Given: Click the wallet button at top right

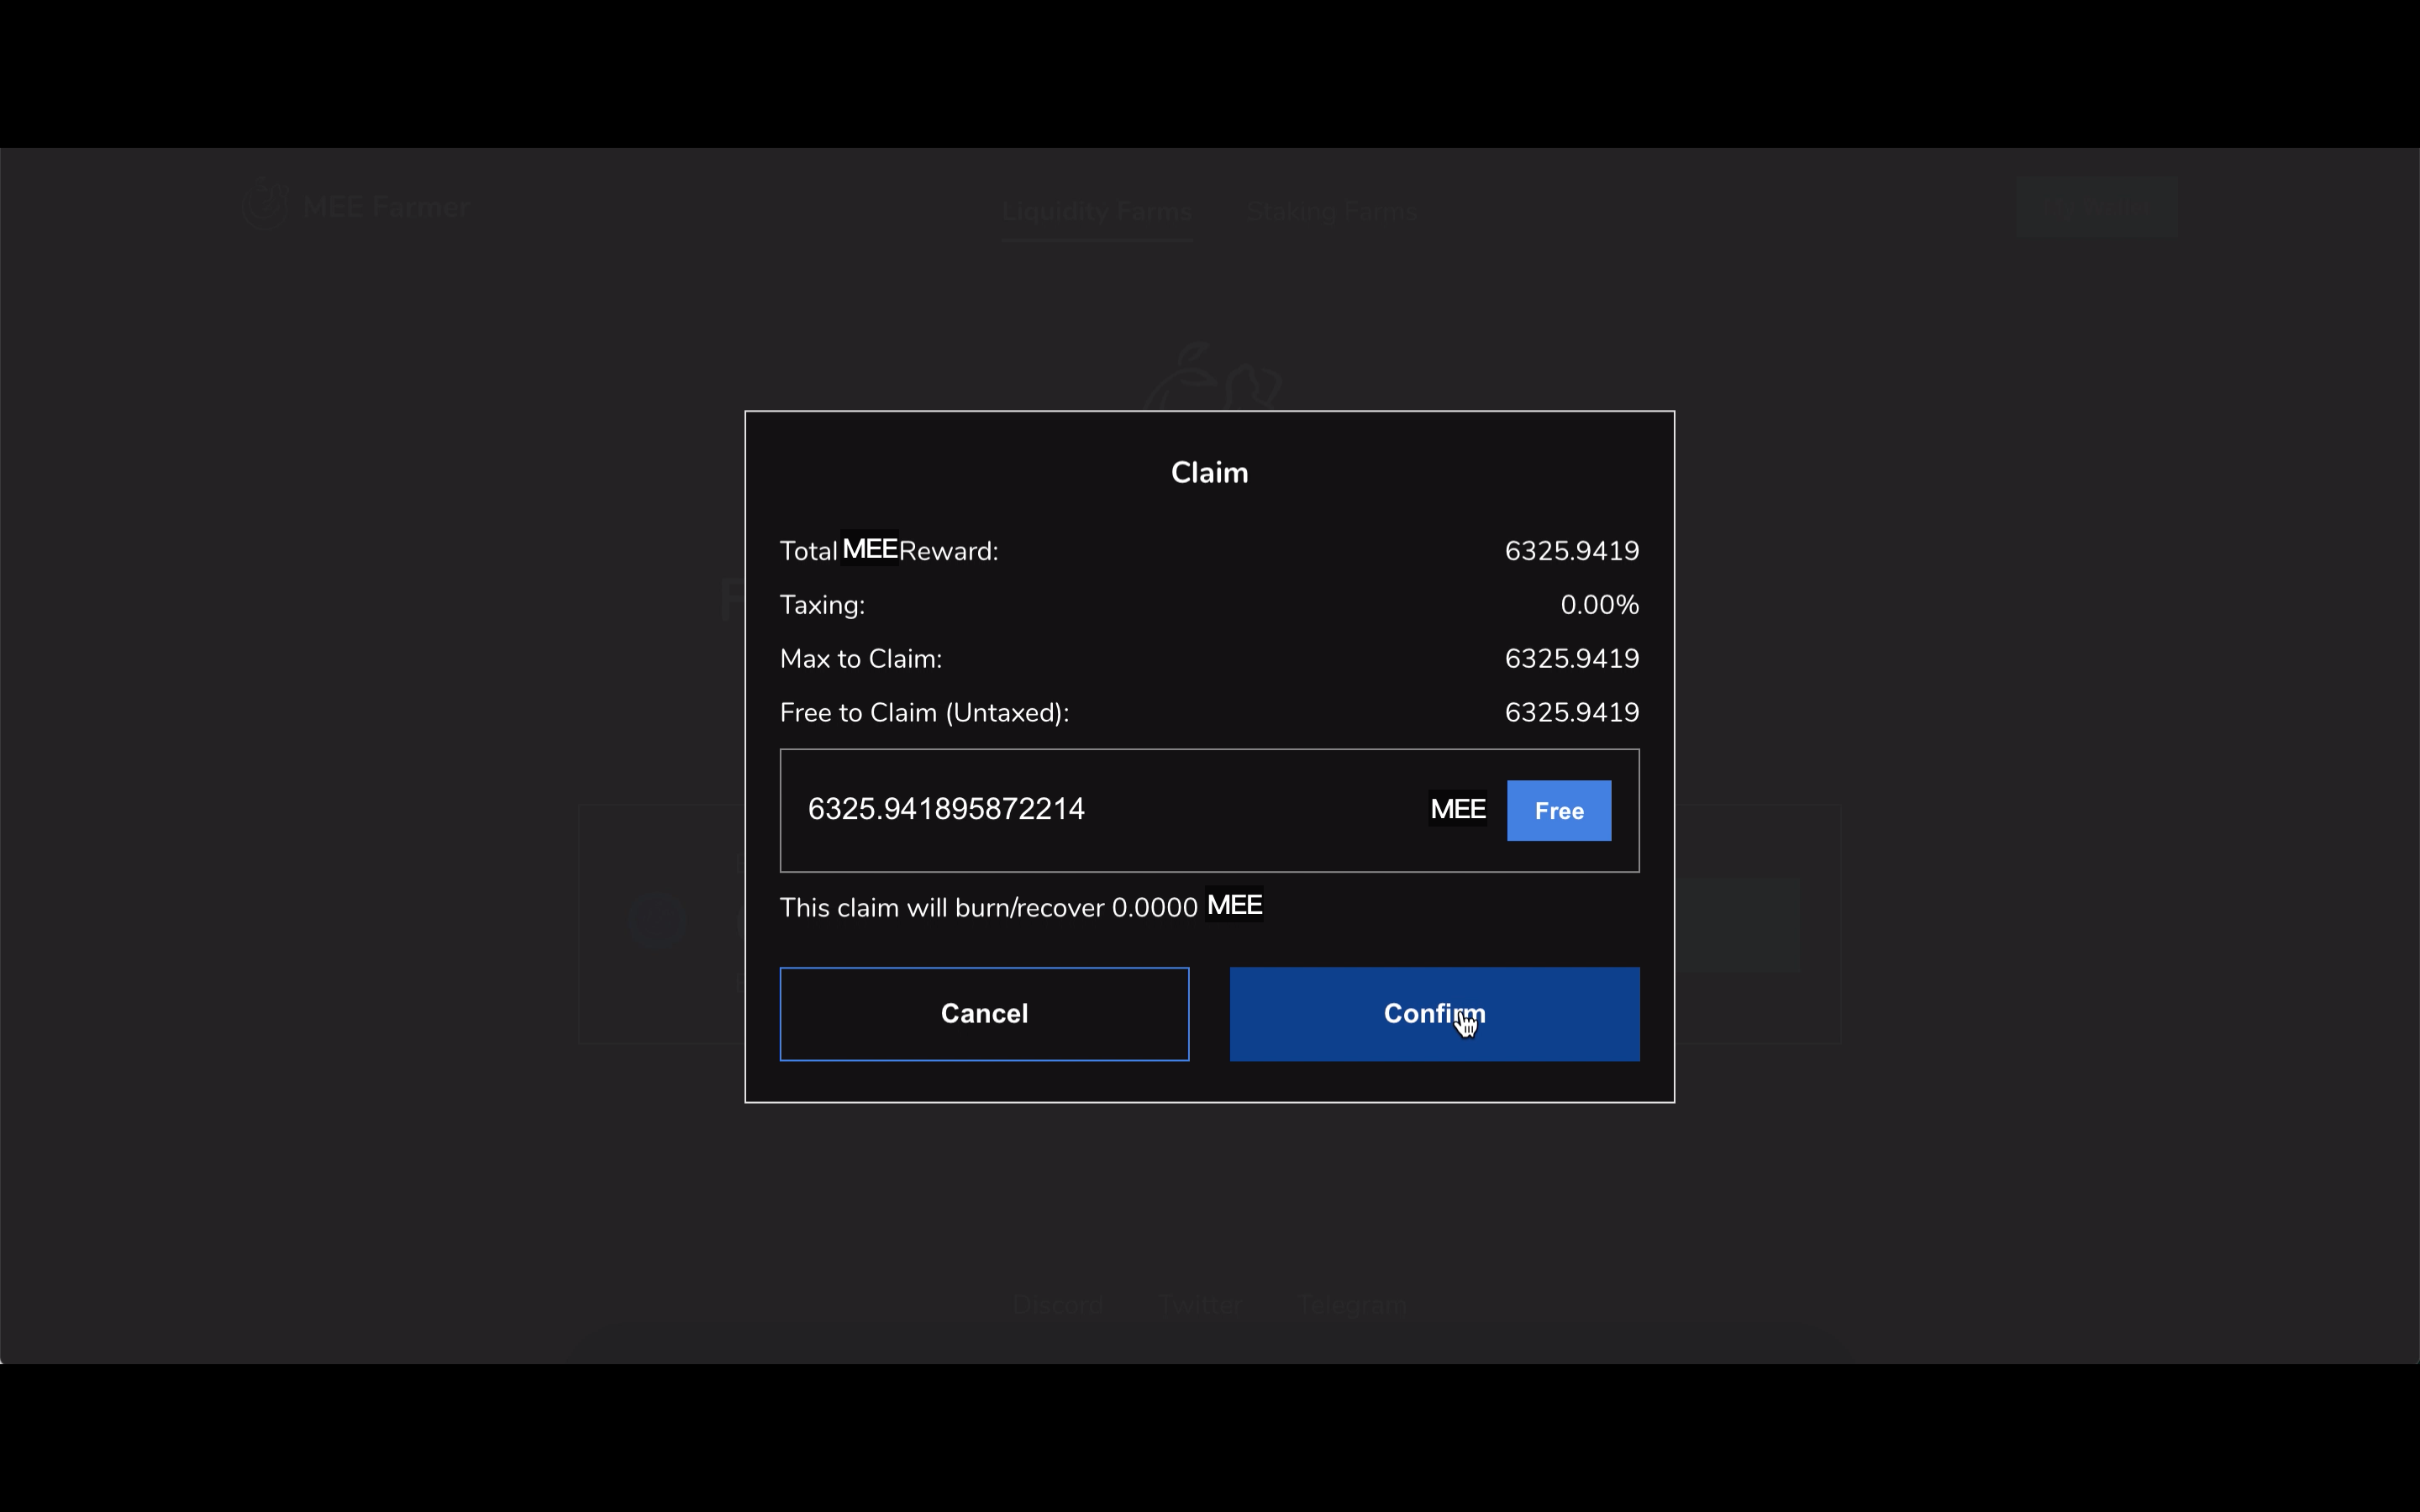Looking at the screenshot, I should tap(2096, 207).
